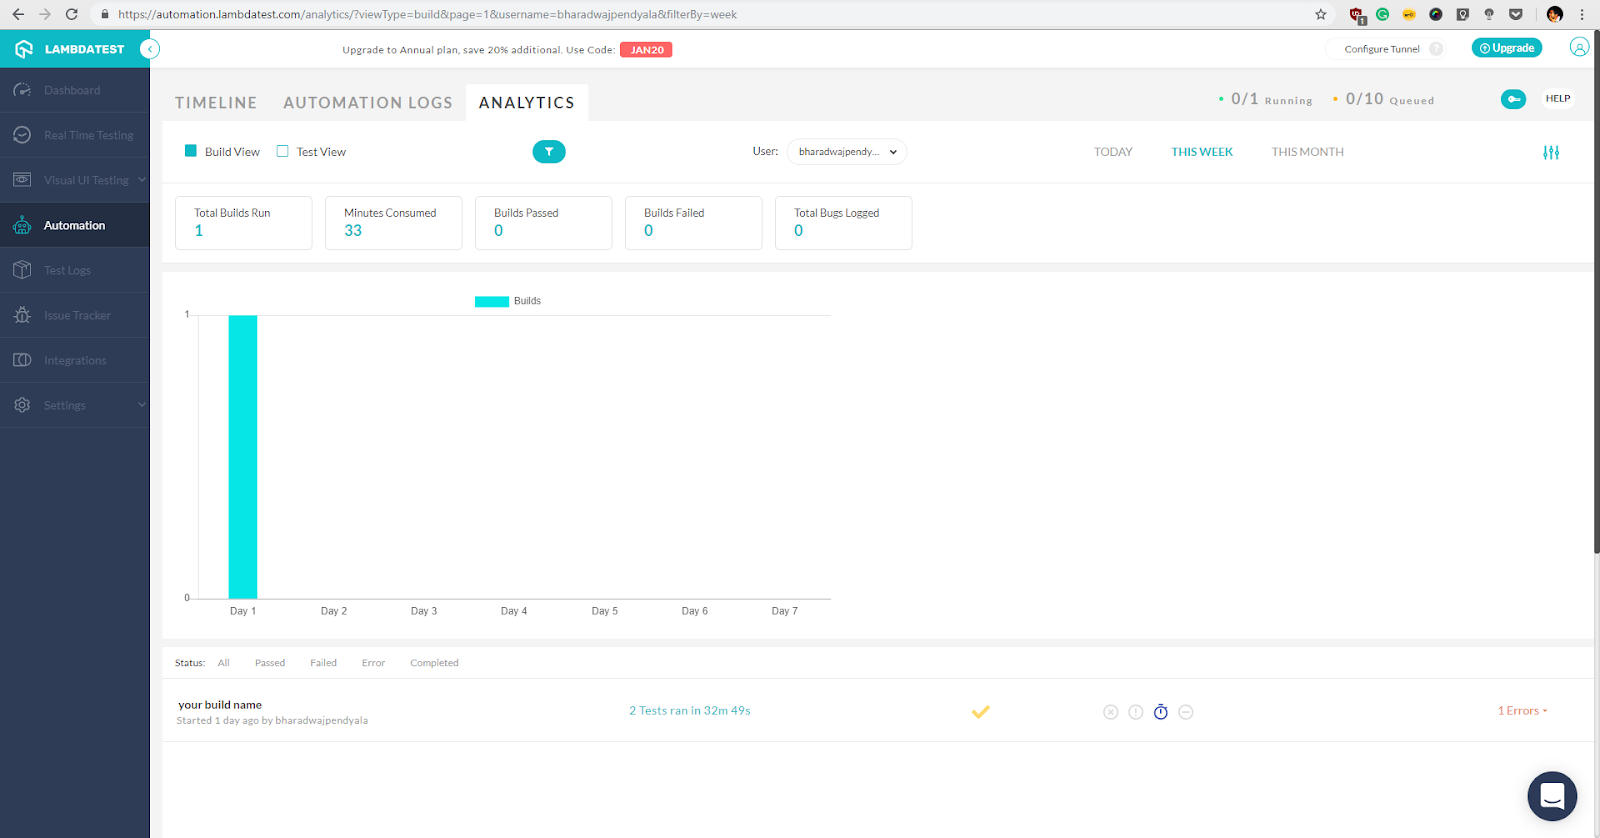Expand the 1 Errors dropdown
This screenshot has width=1600, height=838.
pos(1522,711)
